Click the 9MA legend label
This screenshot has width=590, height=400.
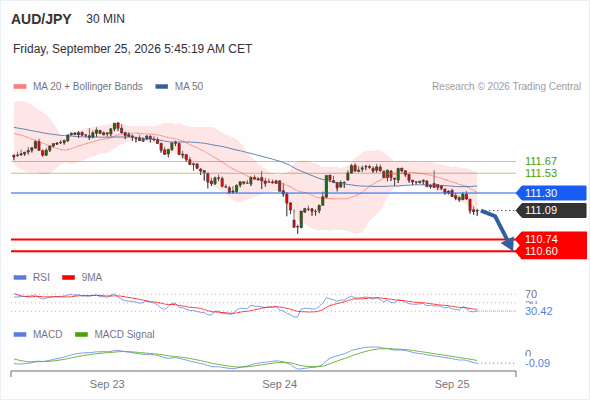[92, 278]
